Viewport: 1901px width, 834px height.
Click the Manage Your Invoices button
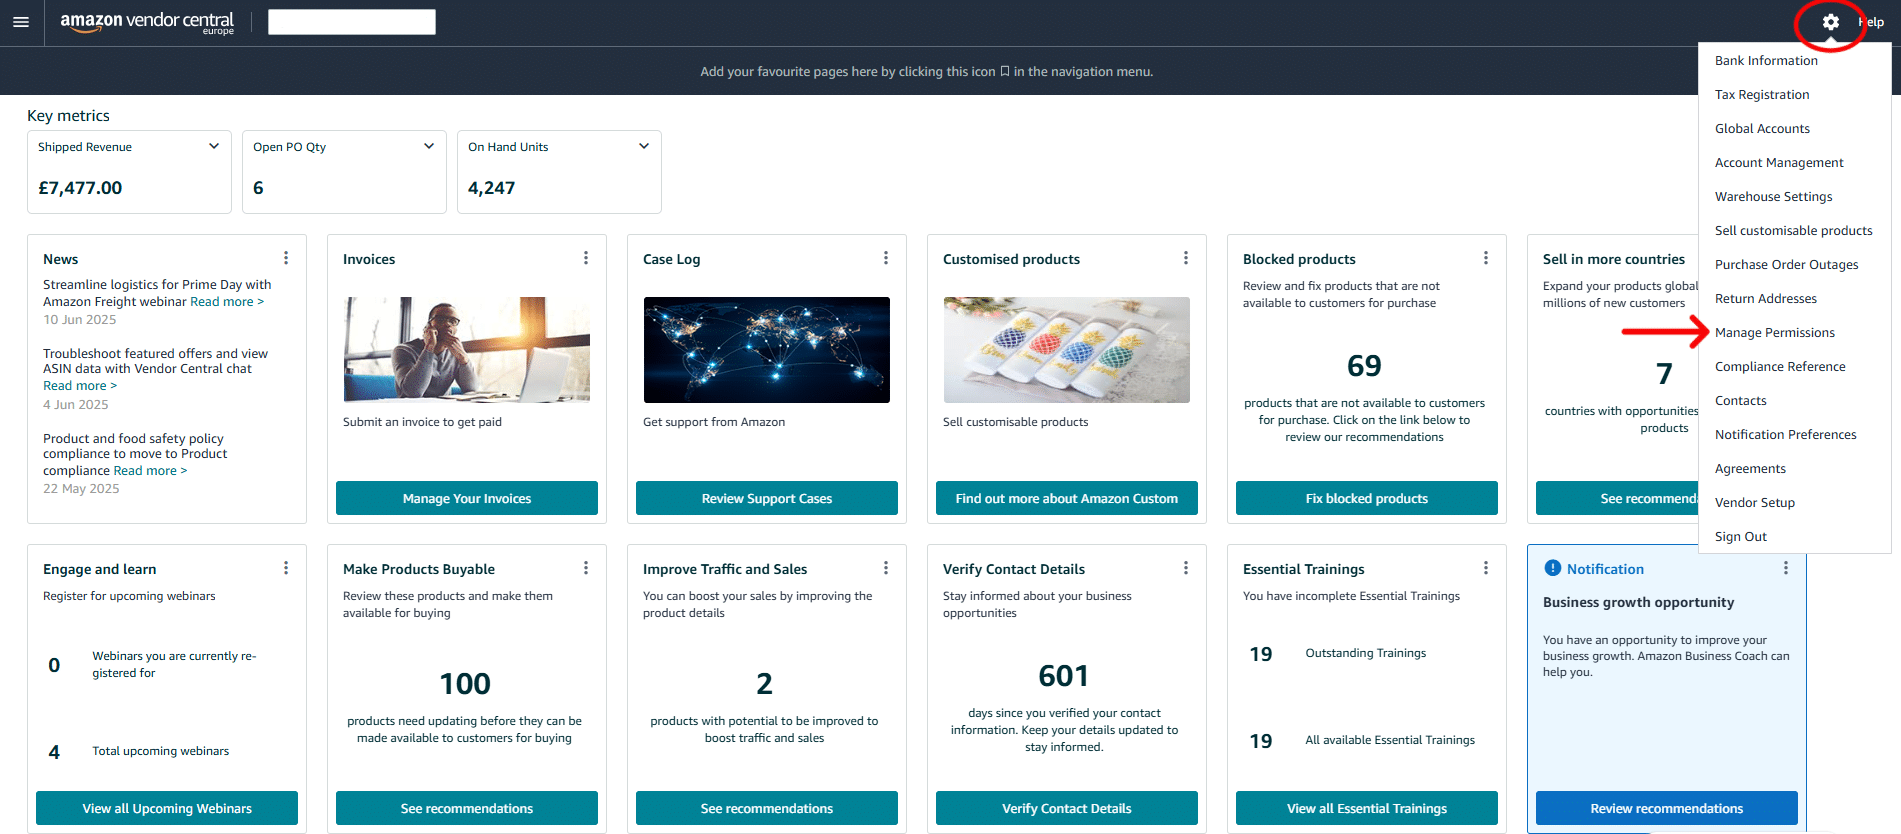click(x=467, y=498)
